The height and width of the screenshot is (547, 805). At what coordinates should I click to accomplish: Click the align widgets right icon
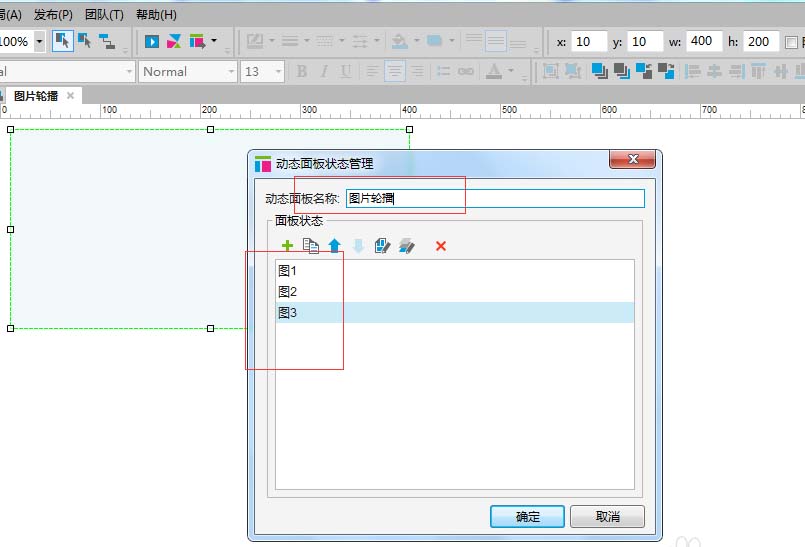point(736,71)
